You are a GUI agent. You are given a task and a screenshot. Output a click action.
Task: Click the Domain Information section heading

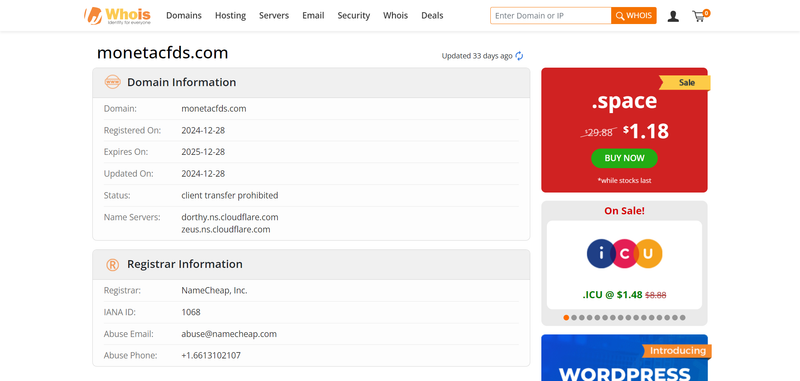click(x=182, y=82)
